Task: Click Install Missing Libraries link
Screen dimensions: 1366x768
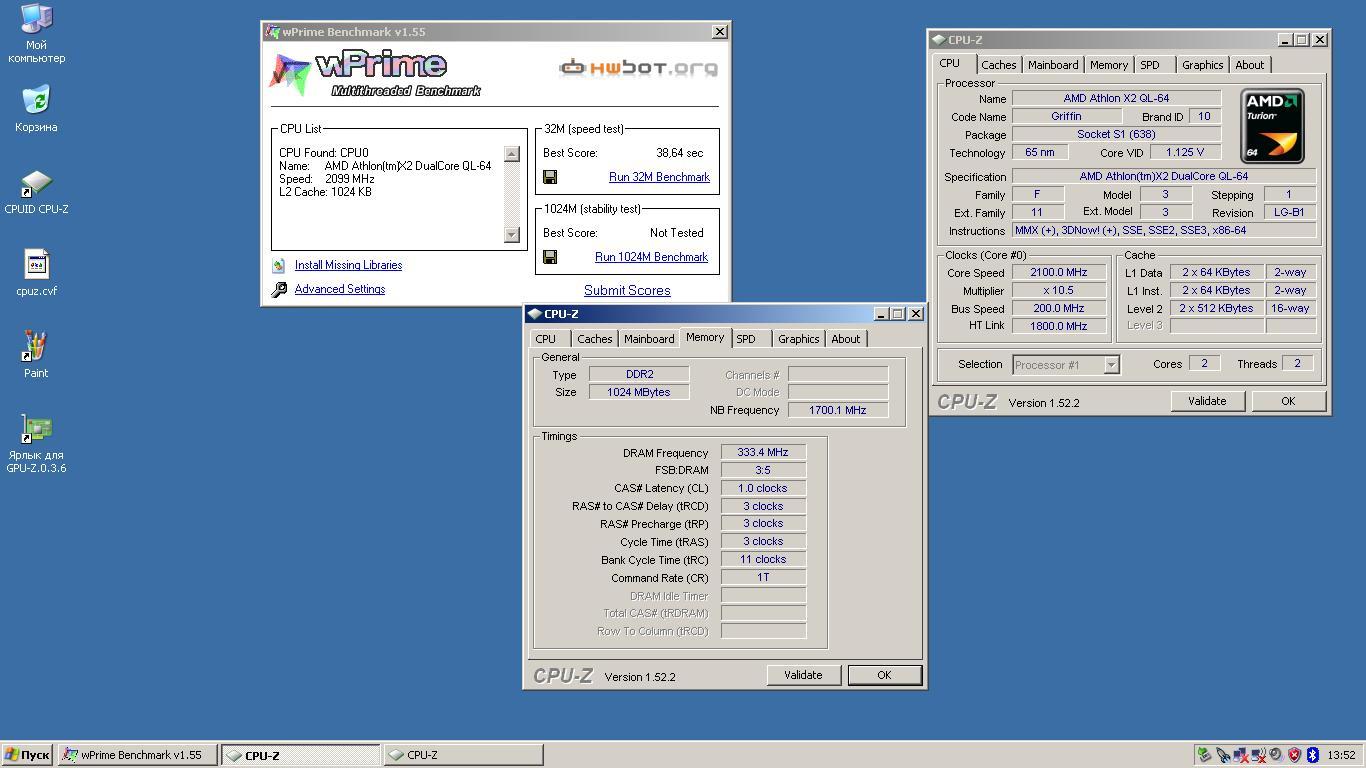Action: click(348, 265)
